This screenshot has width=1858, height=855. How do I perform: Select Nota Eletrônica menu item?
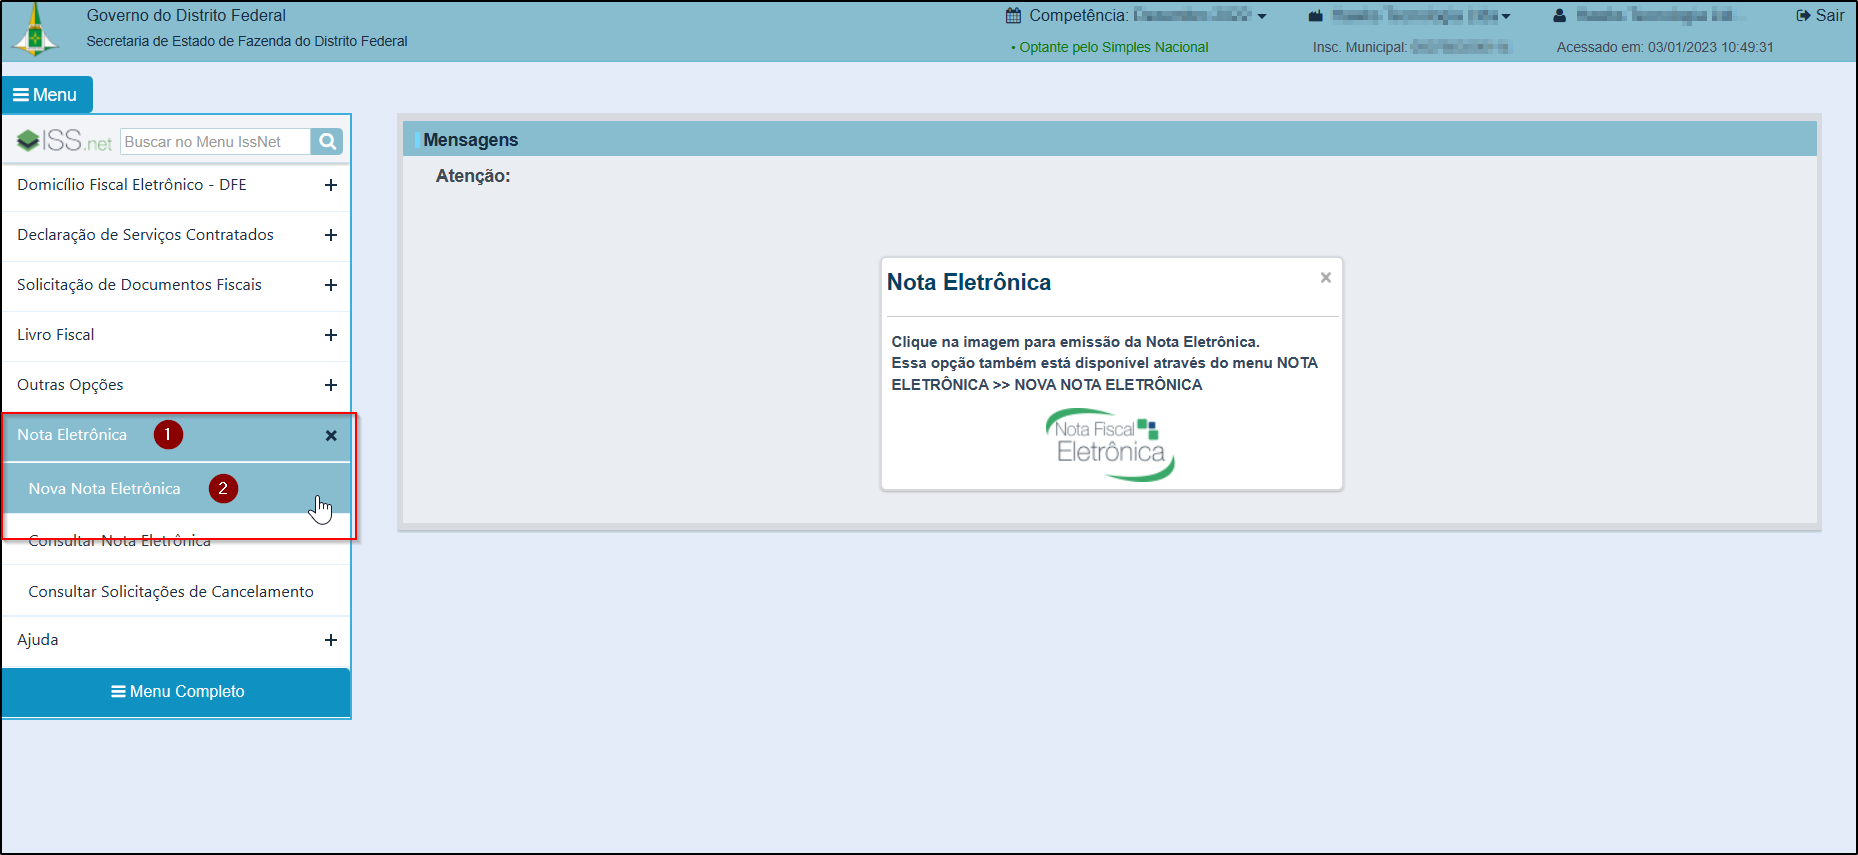[176, 436]
